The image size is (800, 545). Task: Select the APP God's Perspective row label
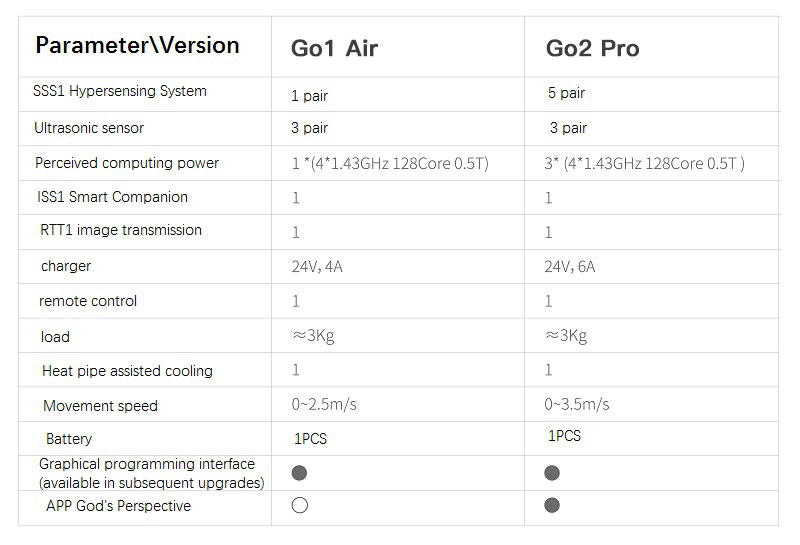point(118,506)
